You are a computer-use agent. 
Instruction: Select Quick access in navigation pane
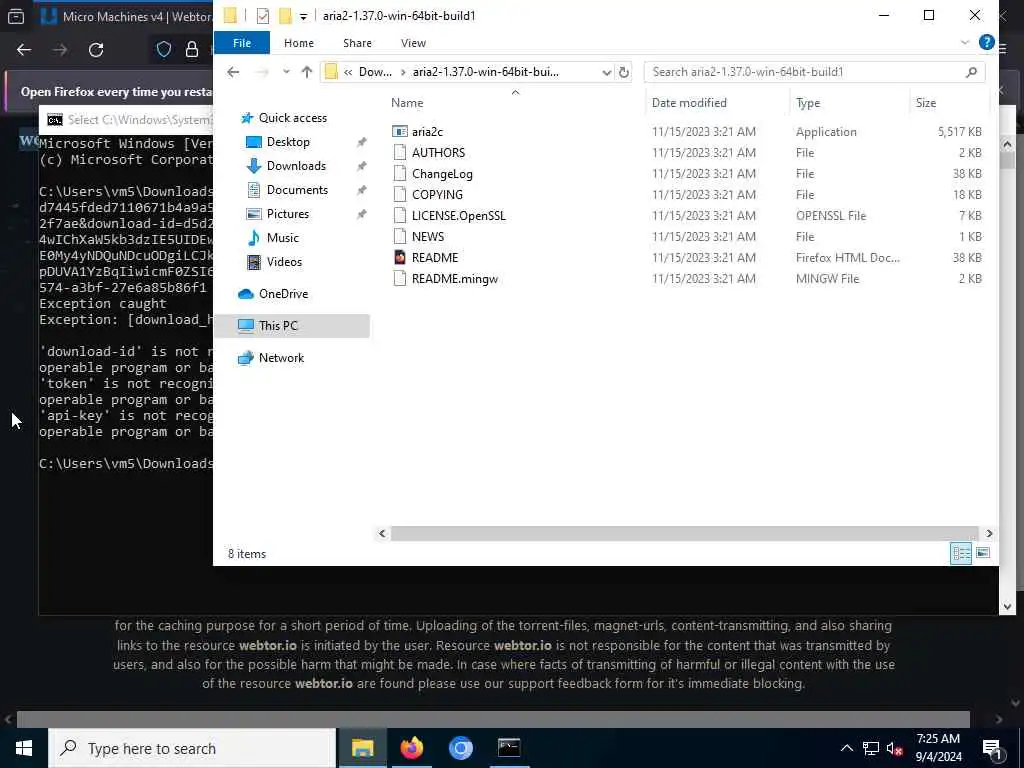click(293, 118)
